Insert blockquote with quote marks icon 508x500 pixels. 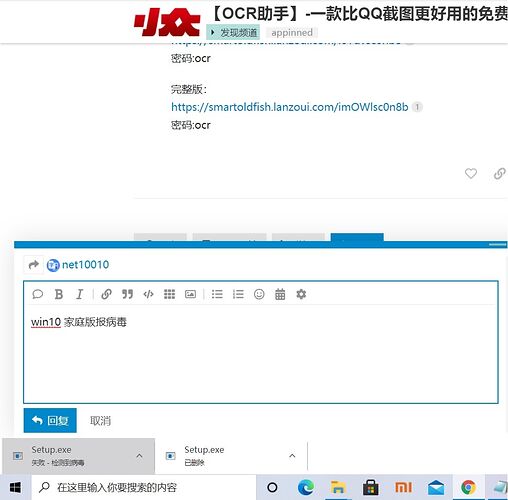[127, 294]
